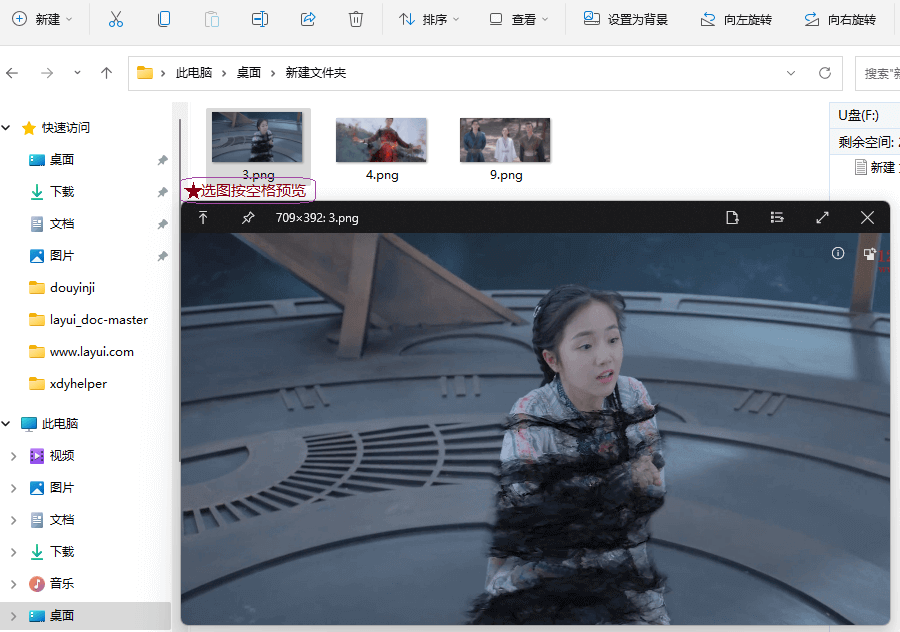The width and height of the screenshot is (900, 632).
Task: Click the search input field
Action: (878, 73)
